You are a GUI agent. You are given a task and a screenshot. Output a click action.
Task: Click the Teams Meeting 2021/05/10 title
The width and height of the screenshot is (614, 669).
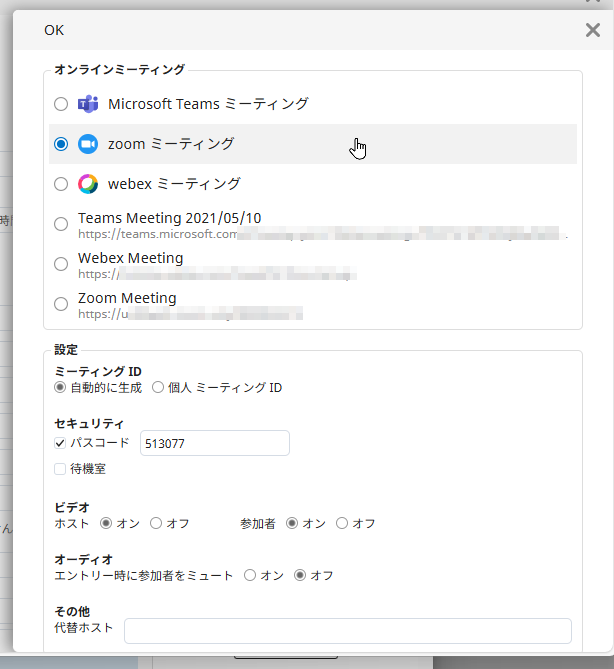click(169, 218)
